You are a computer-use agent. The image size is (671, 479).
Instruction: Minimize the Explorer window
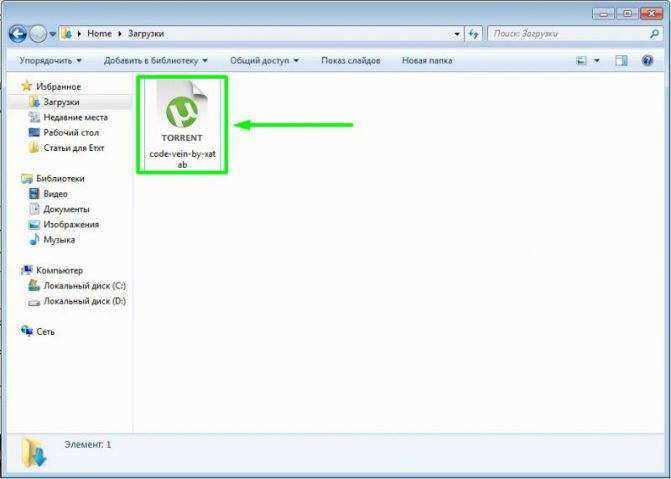coord(601,14)
